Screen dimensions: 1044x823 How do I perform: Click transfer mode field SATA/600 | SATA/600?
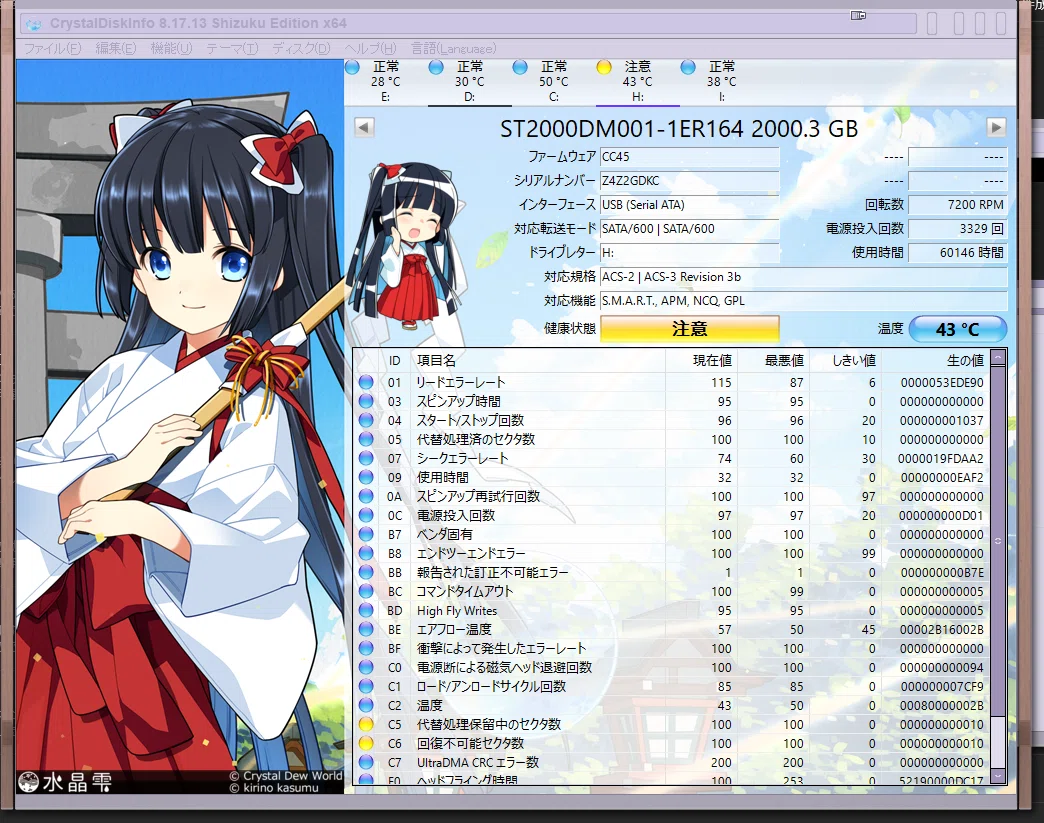click(690, 228)
